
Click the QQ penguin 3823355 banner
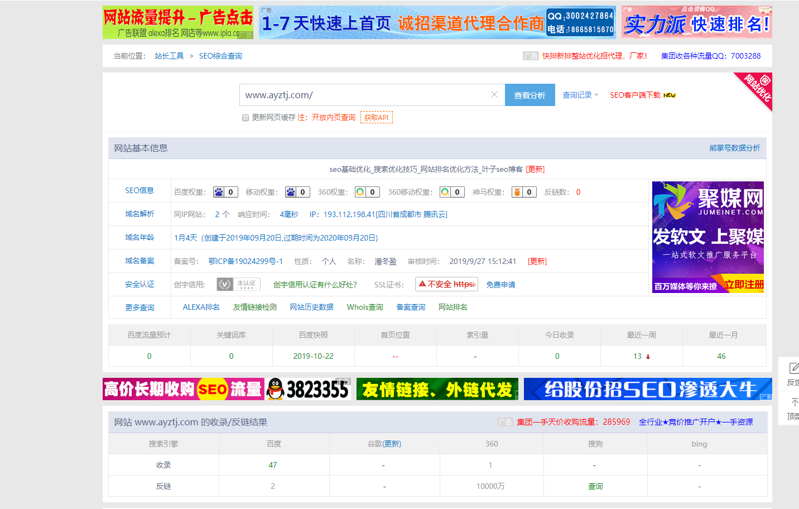click(x=308, y=389)
